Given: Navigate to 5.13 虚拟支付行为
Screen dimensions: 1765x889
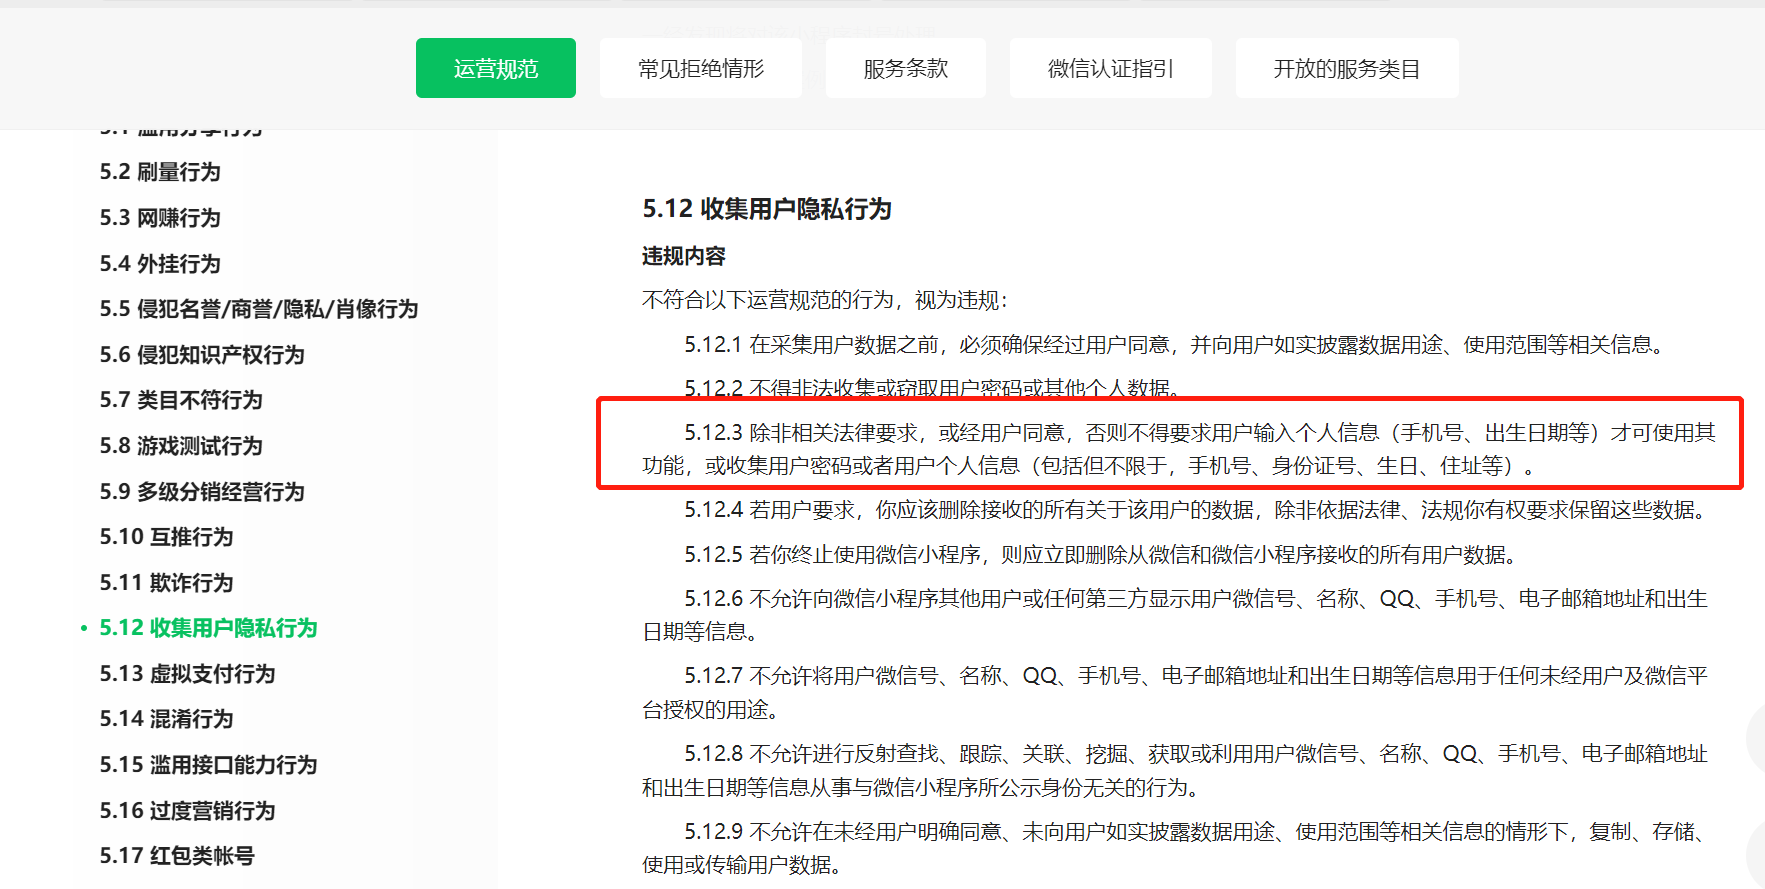Looking at the screenshot, I should 187,674.
